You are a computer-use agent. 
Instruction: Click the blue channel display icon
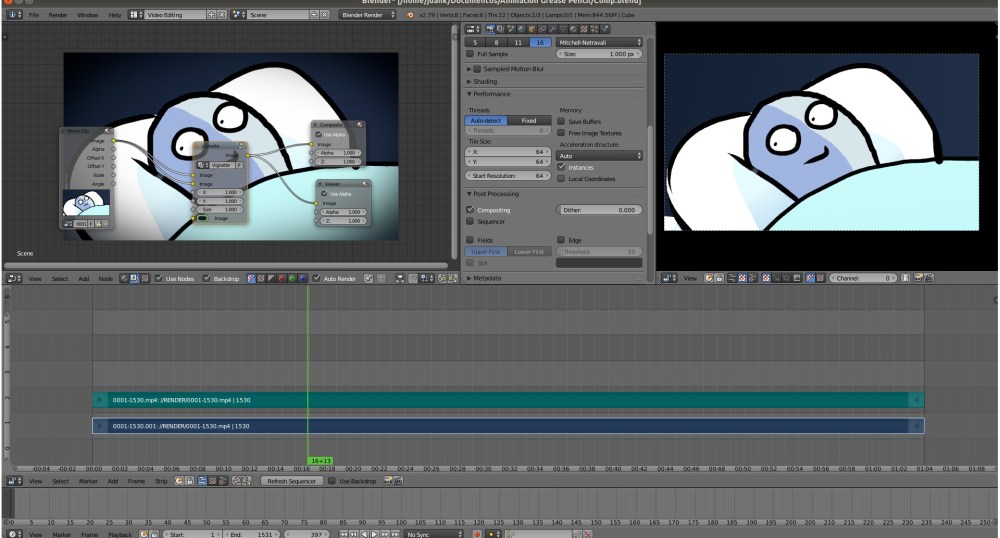coord(302,278)
